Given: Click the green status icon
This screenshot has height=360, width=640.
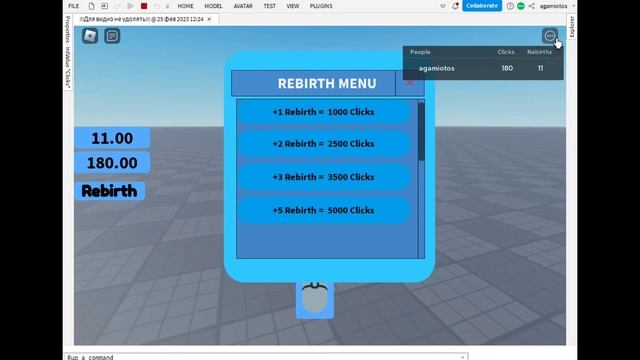Looking at the screenshot, I should [x=521, y=6].
